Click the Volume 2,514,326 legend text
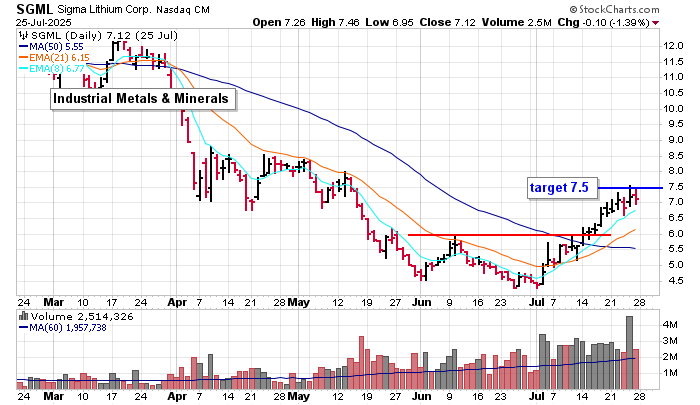This screenshot has width=700, height=405. (x=82, y=317)
